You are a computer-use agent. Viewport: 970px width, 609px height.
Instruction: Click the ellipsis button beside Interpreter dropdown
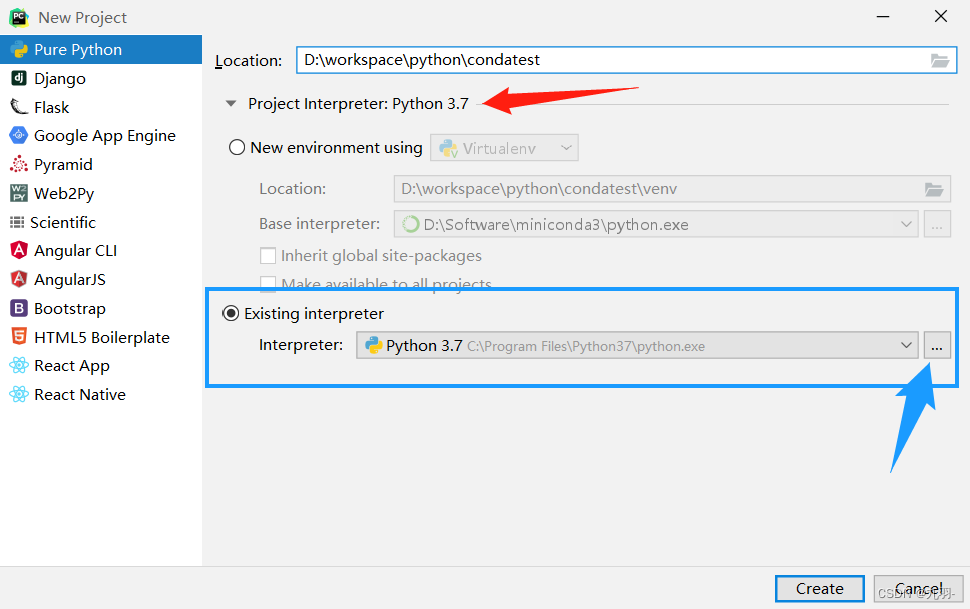click(x=937, y=345)
